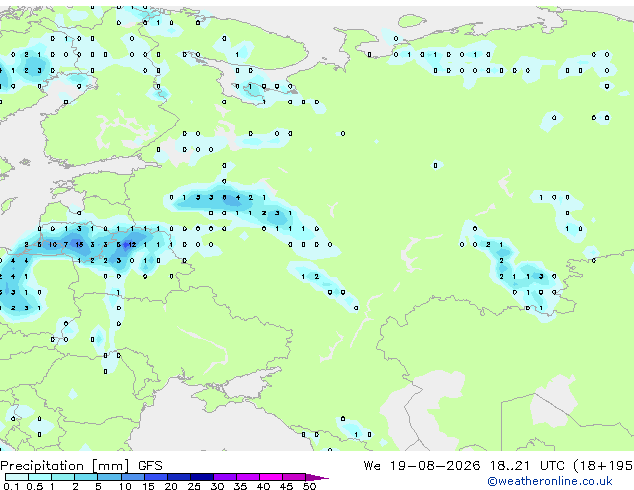
Task: Select the 0.1 mm legend color swatch
Action: 17,477
